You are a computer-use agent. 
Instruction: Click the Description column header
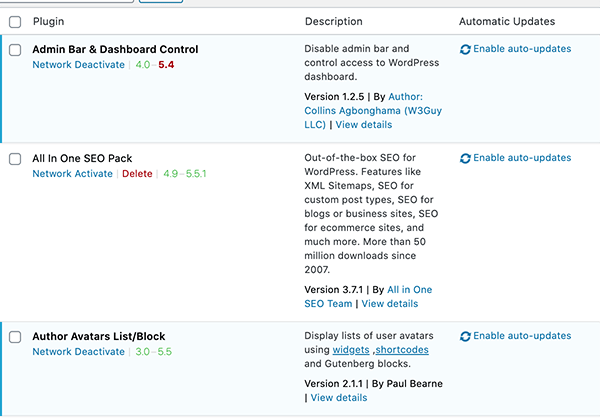pyautogui.click(x=333, y=21)
